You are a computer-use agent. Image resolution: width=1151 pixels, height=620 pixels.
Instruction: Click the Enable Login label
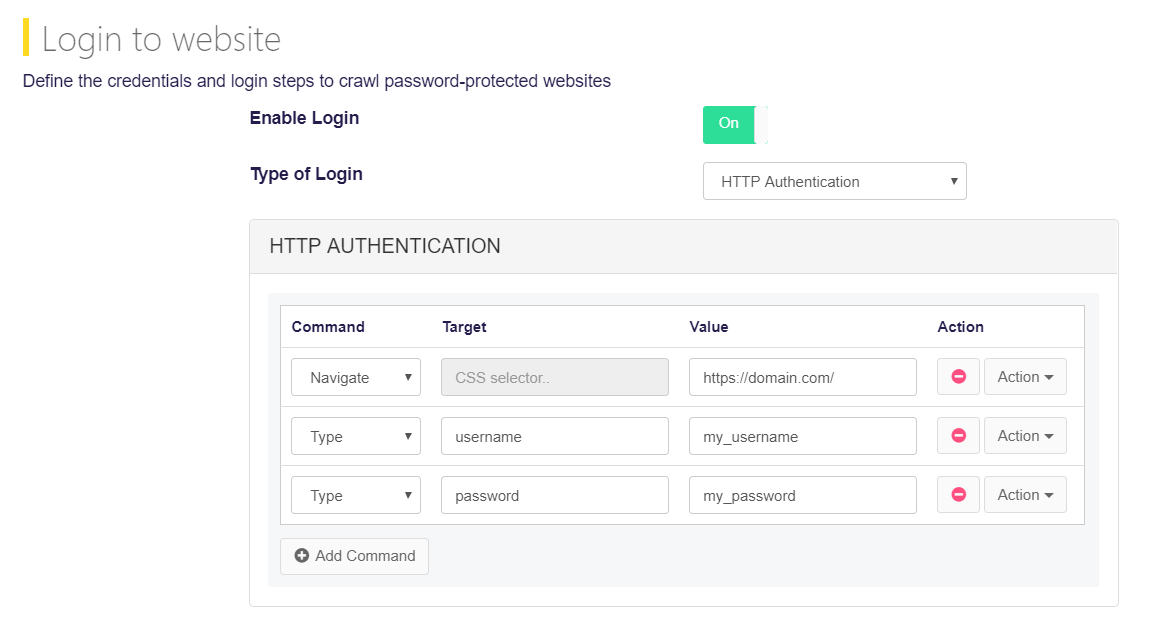[x=305, y=118]
